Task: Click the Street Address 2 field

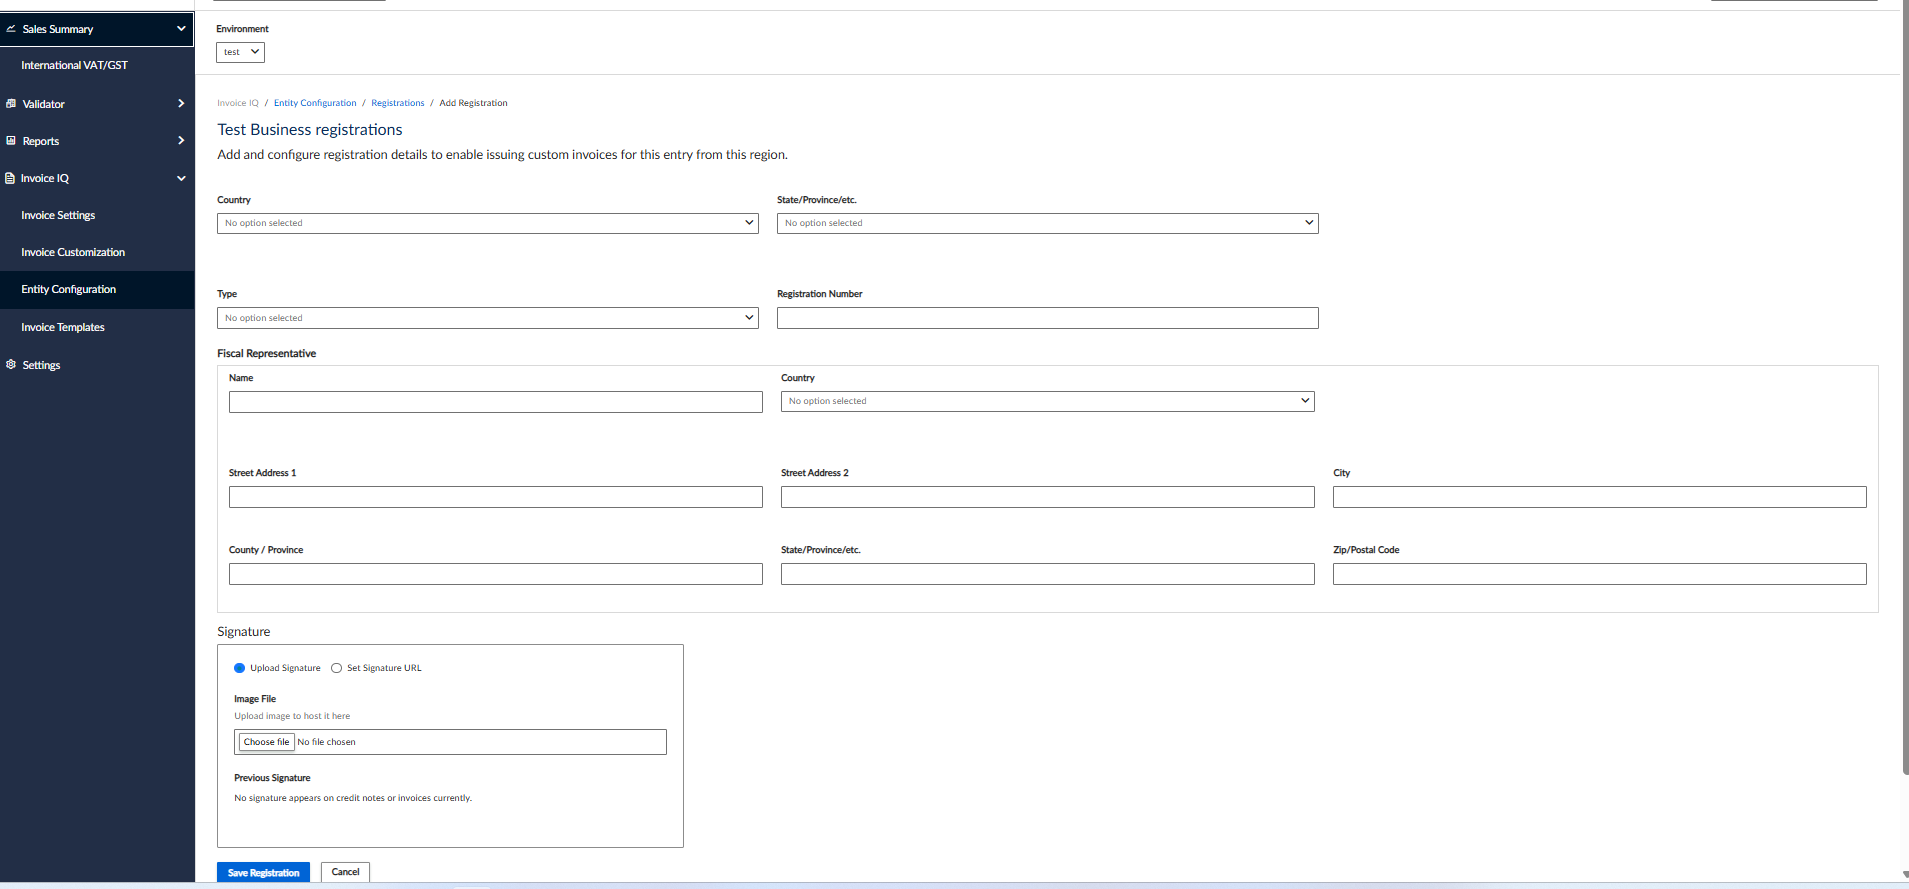Action: tap(1047, 497)
